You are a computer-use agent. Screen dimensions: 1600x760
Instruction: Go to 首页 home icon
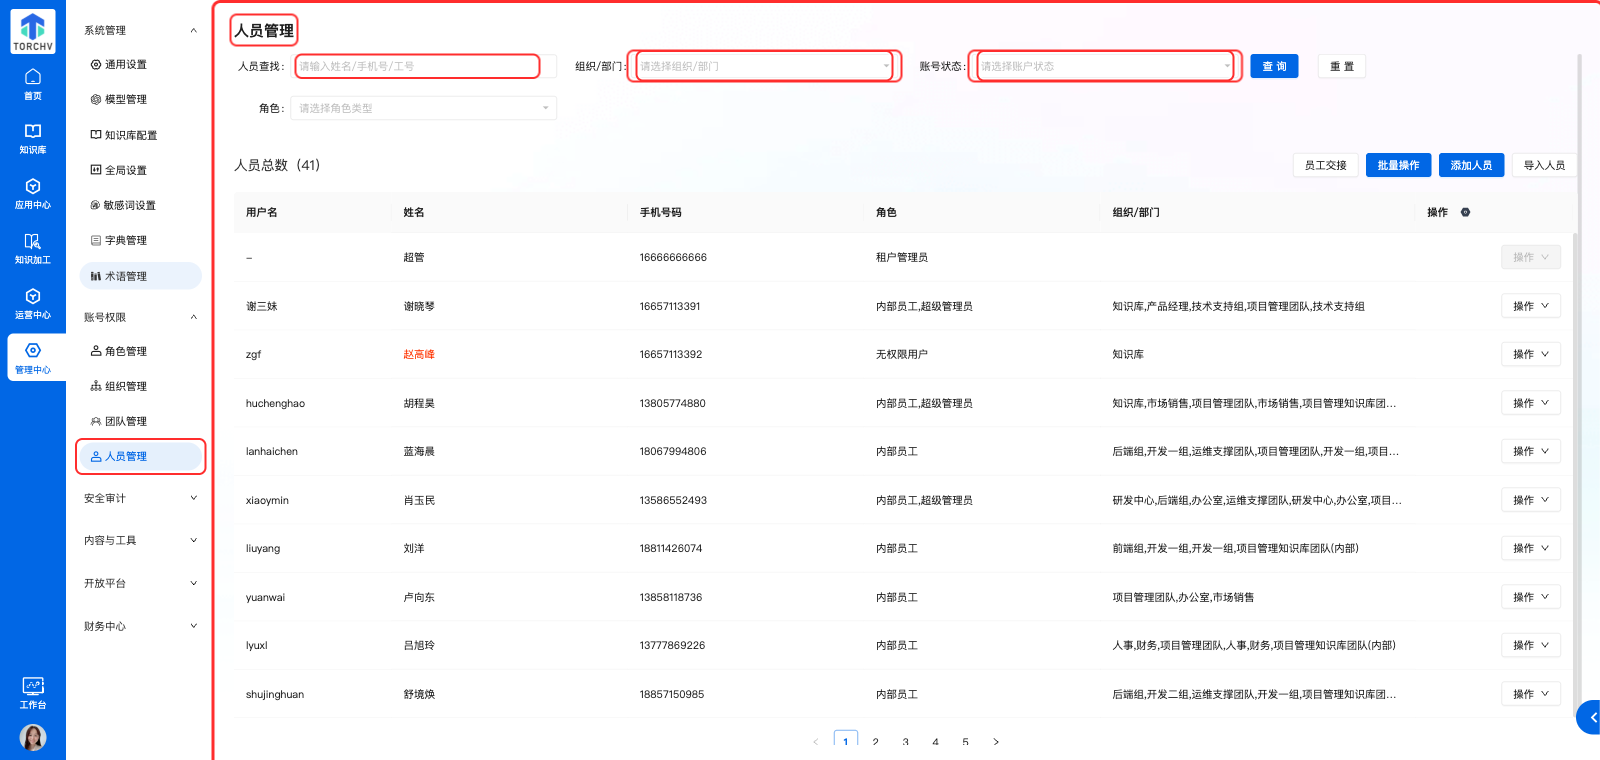(x=33, y=84)
